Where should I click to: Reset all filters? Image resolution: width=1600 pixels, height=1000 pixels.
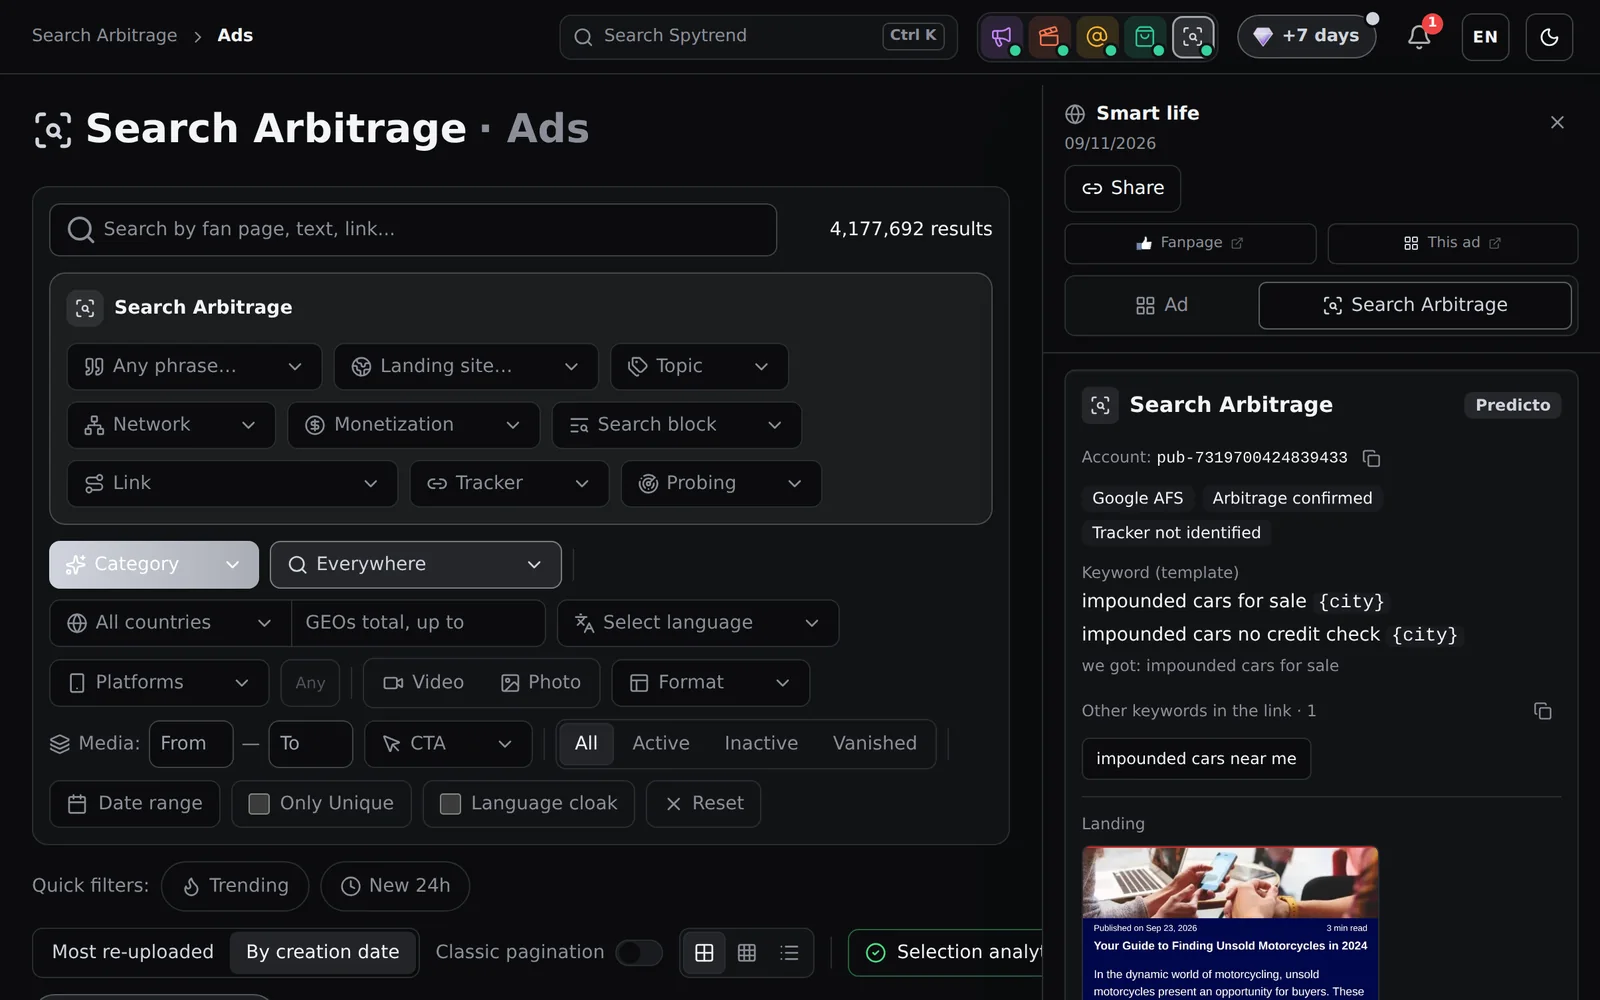704,804
